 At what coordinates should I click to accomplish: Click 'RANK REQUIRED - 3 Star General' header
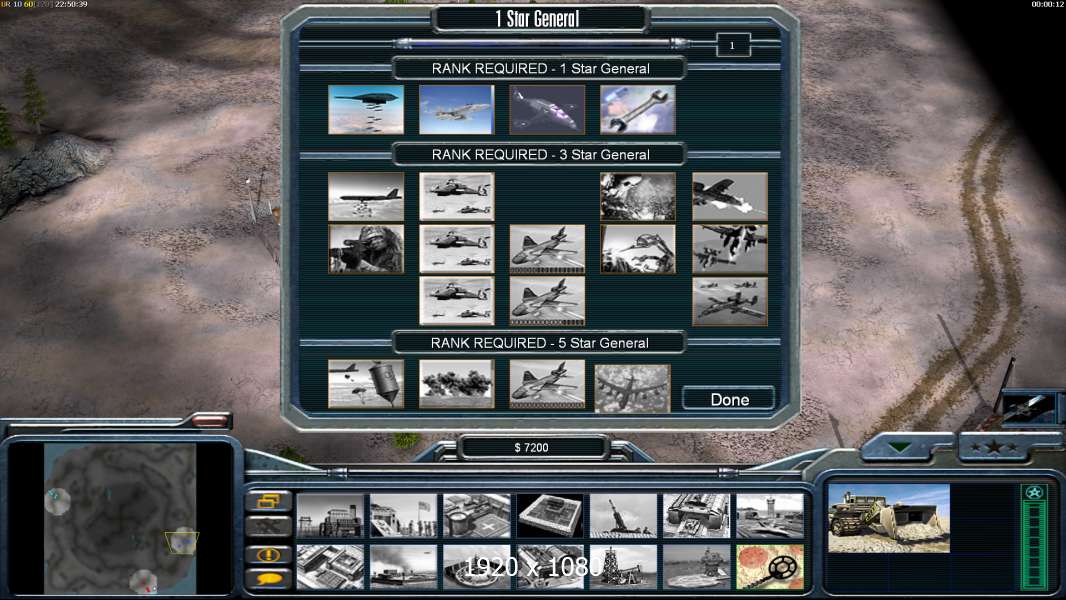(540, 154)
